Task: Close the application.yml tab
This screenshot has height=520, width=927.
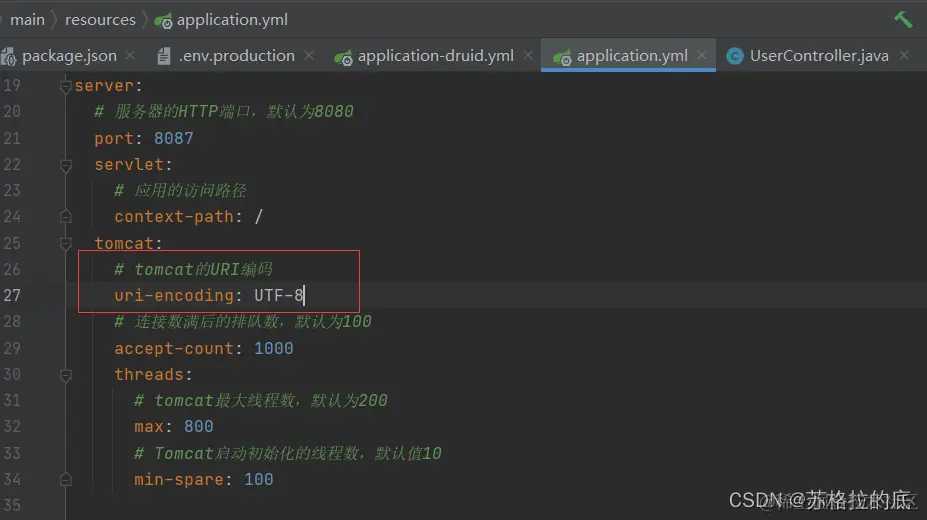Action: tap(702, 55)
